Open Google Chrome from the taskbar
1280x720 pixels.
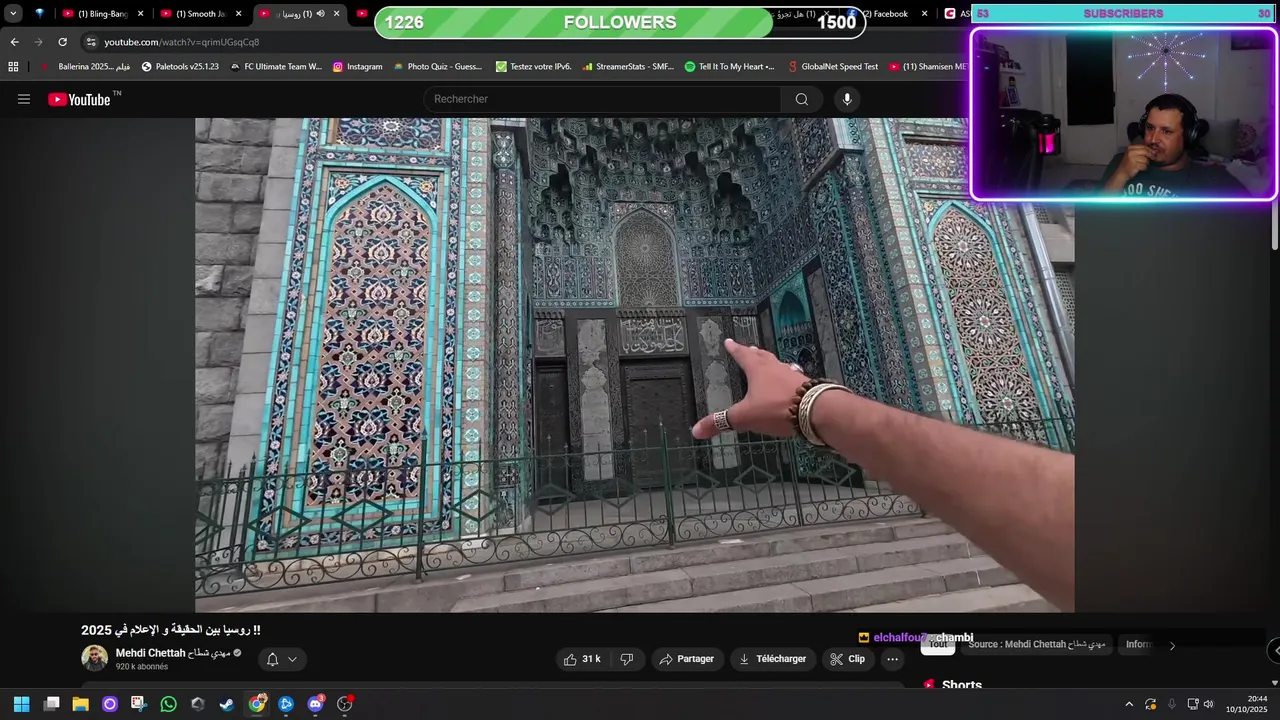point(257,704)
